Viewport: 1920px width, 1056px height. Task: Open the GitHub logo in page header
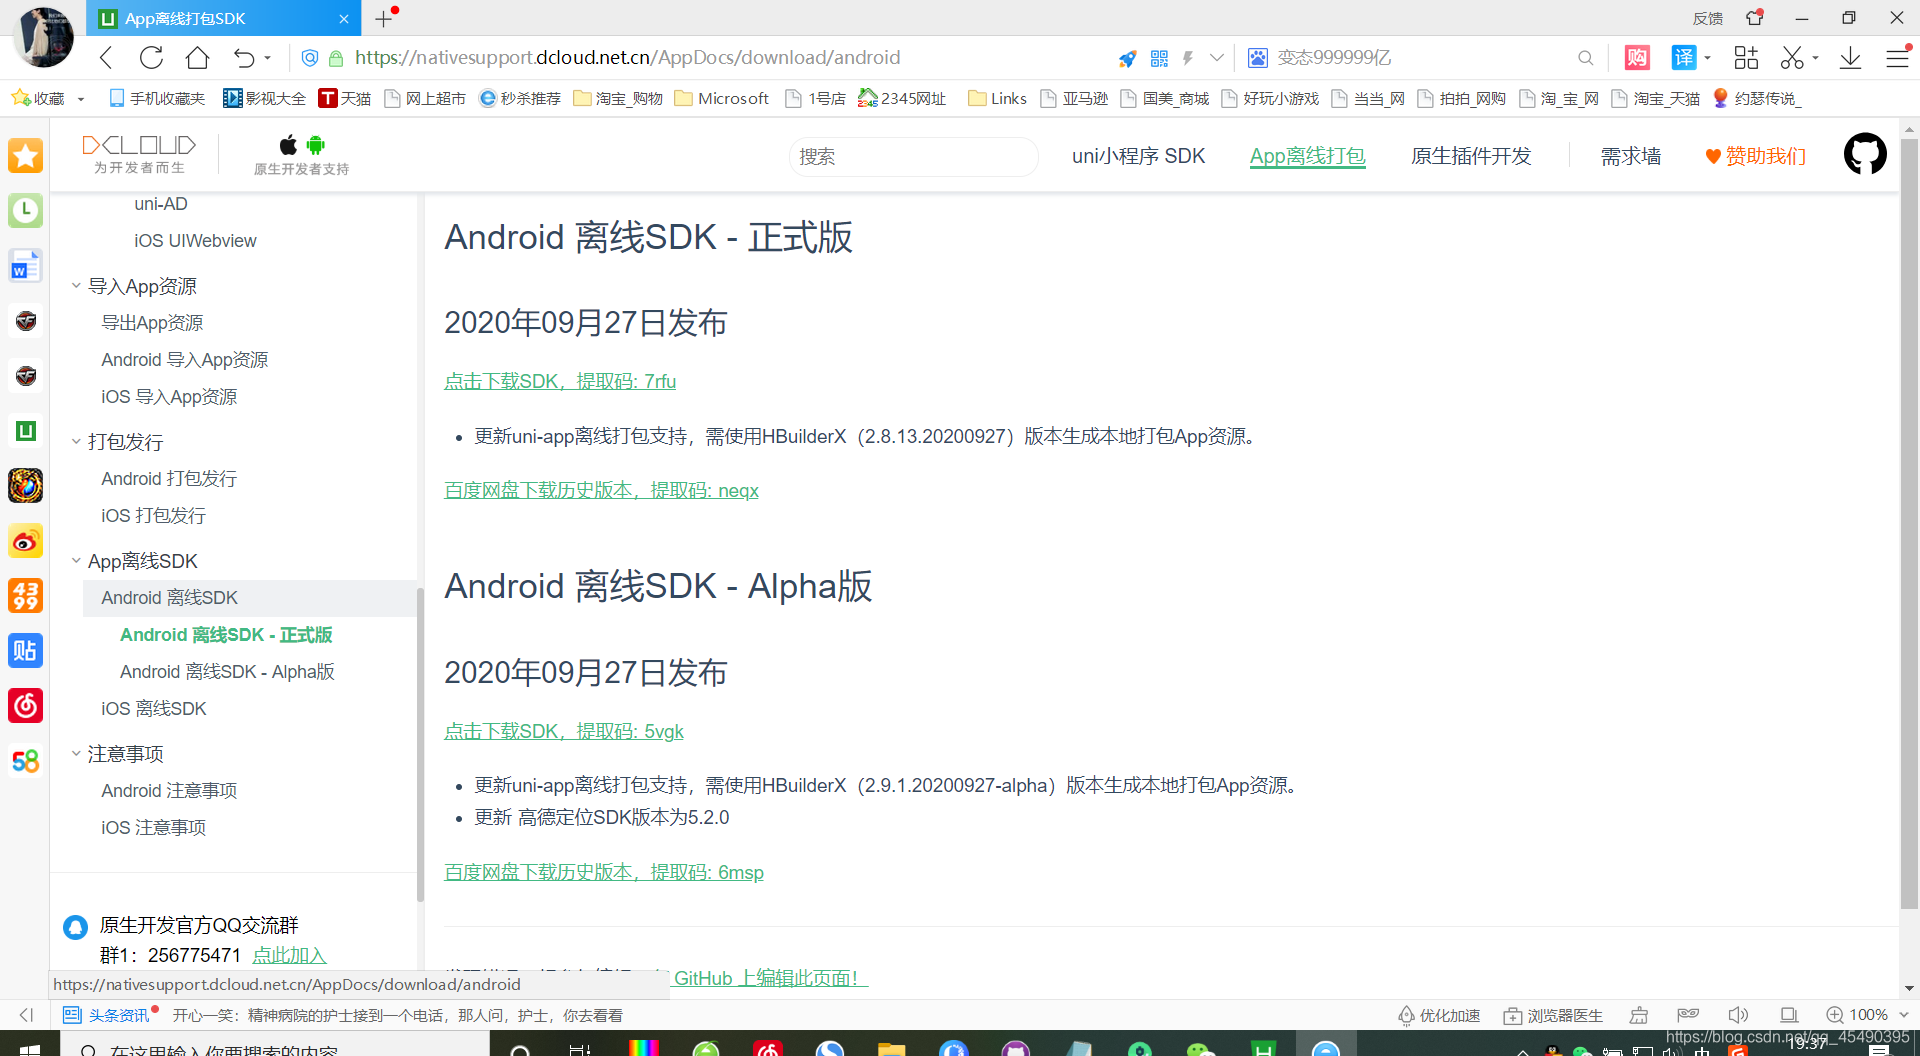coord(1865,154)
